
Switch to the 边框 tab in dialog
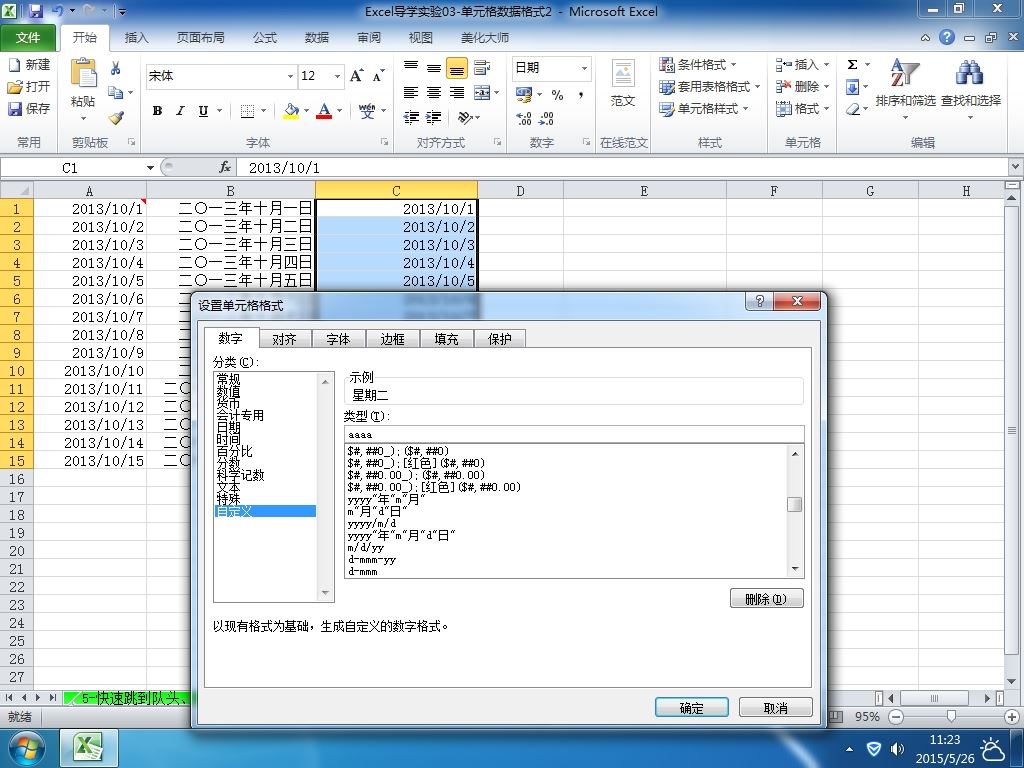pyautogui.click(x=392, y=339)
